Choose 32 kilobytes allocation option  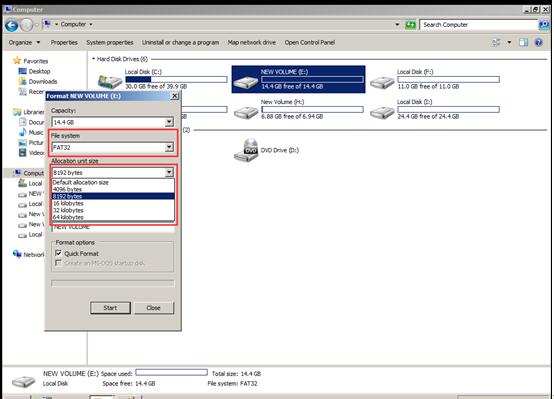113,210
